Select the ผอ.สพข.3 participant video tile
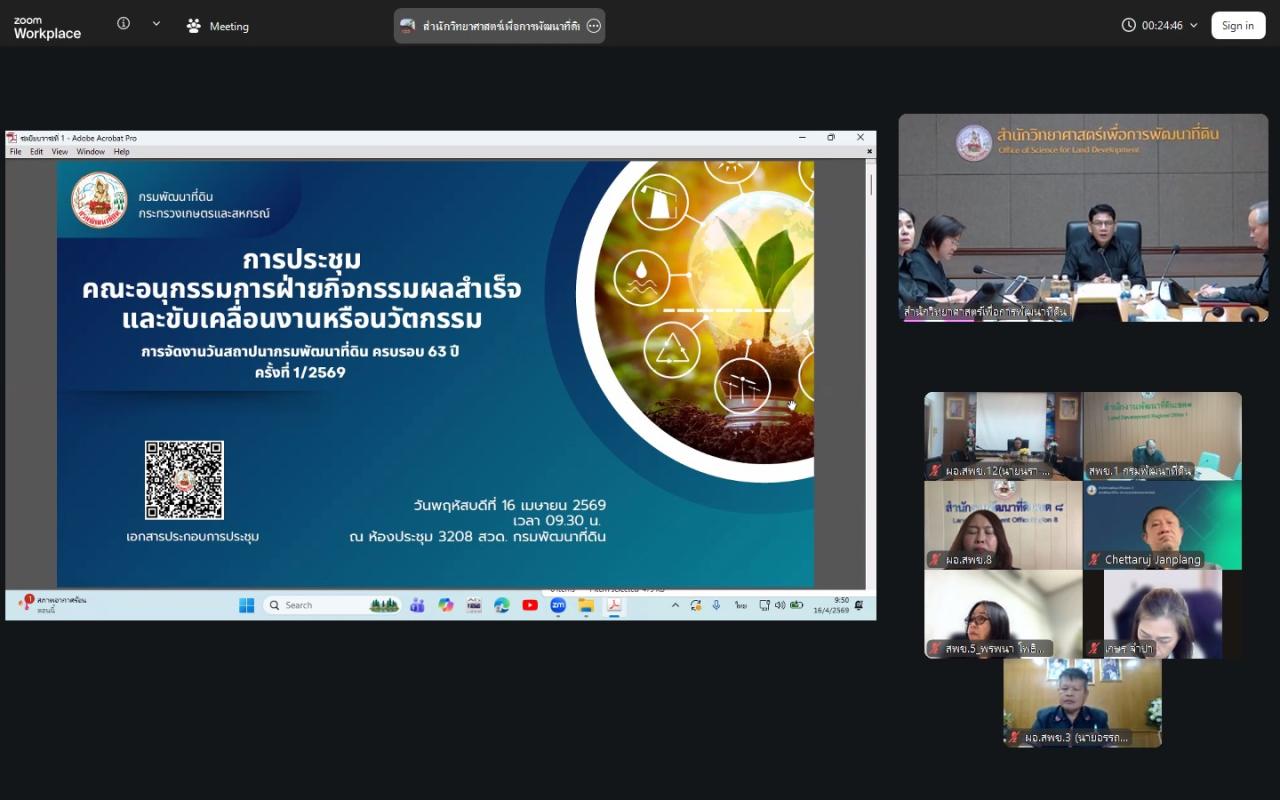 tap(1083, 703)
